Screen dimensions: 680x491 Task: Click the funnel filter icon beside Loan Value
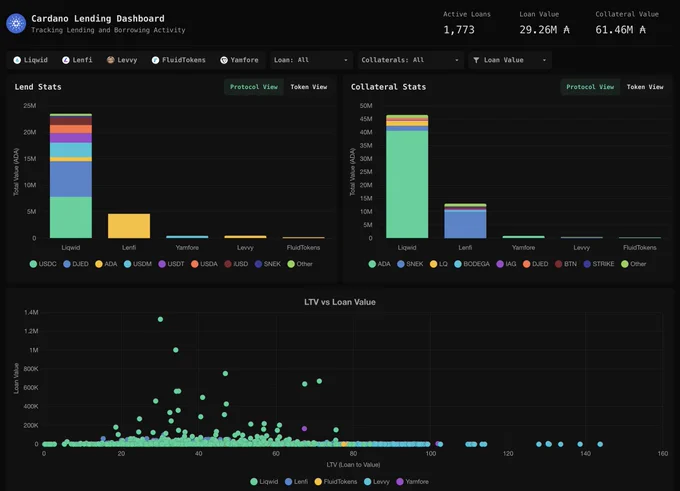[x=476, y=60]
